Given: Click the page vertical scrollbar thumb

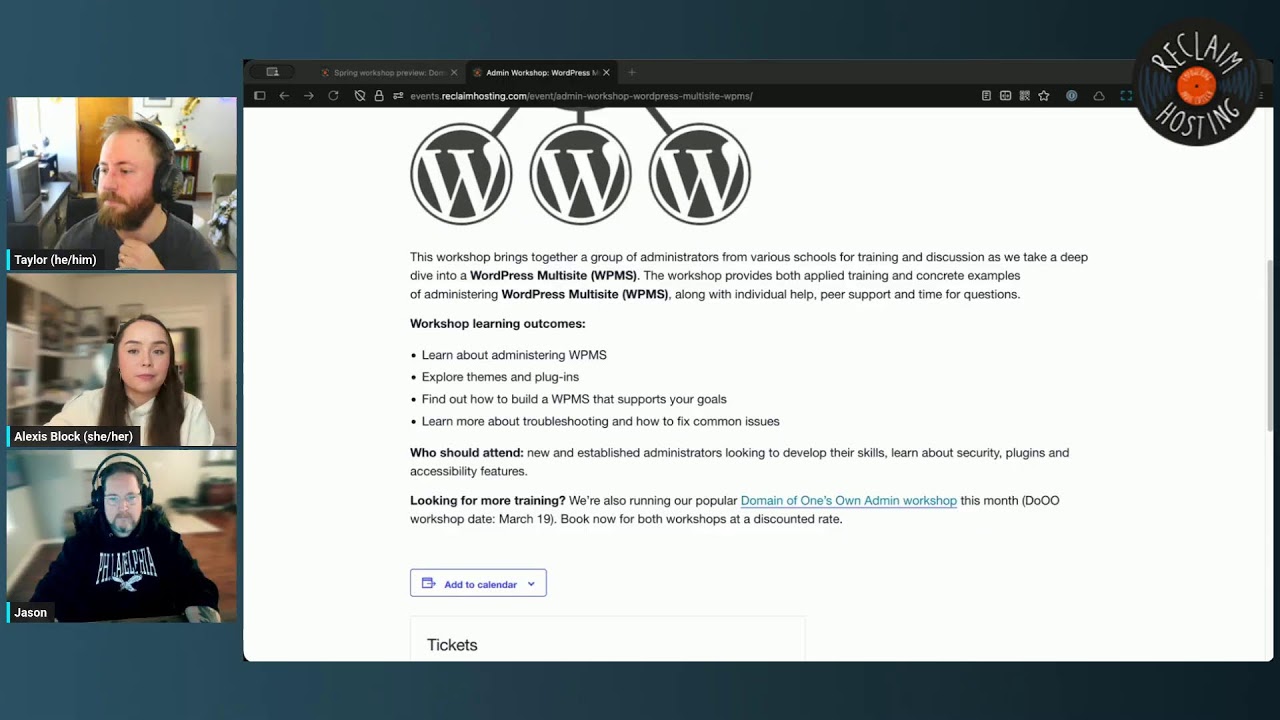Looking at the screenshot, I should click(1270, 345).
